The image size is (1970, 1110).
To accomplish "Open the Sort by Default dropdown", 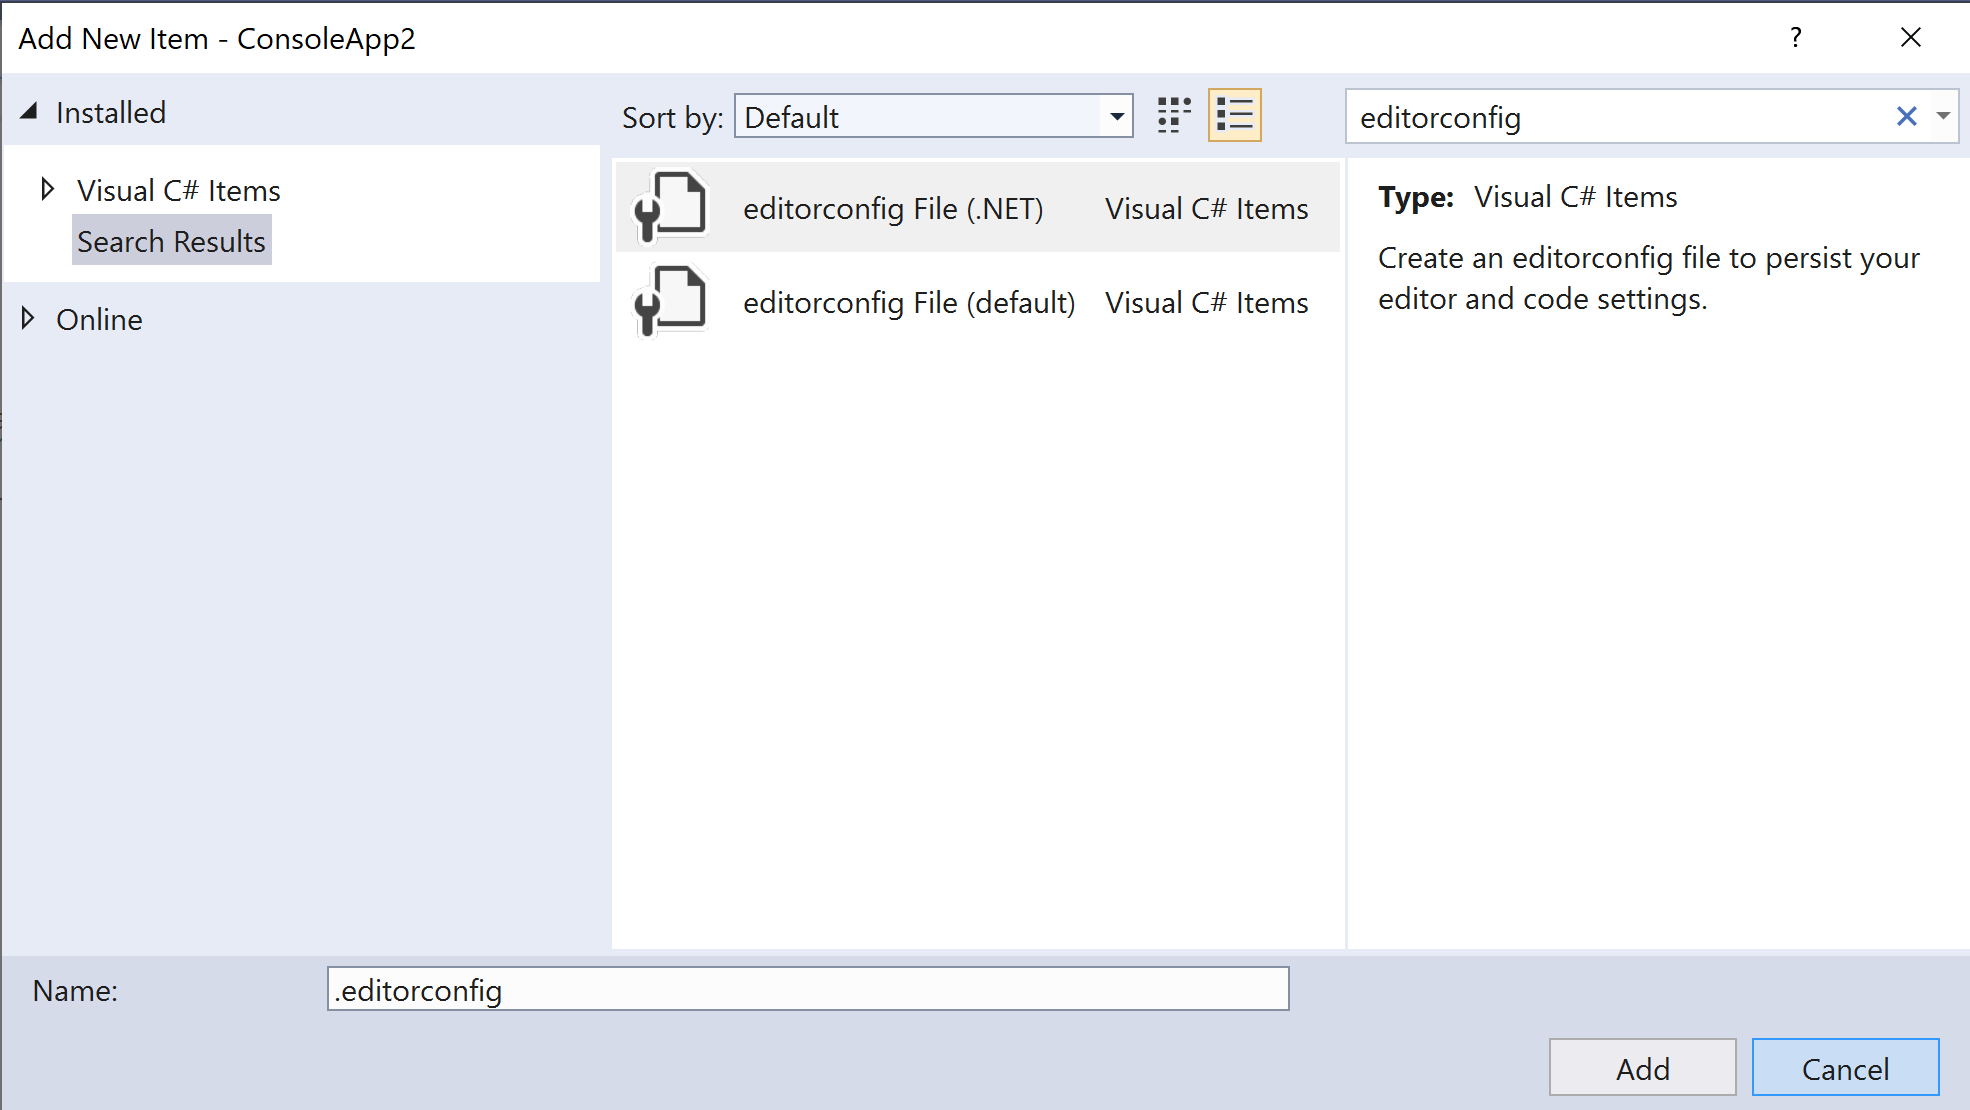I will click(932, 117).
